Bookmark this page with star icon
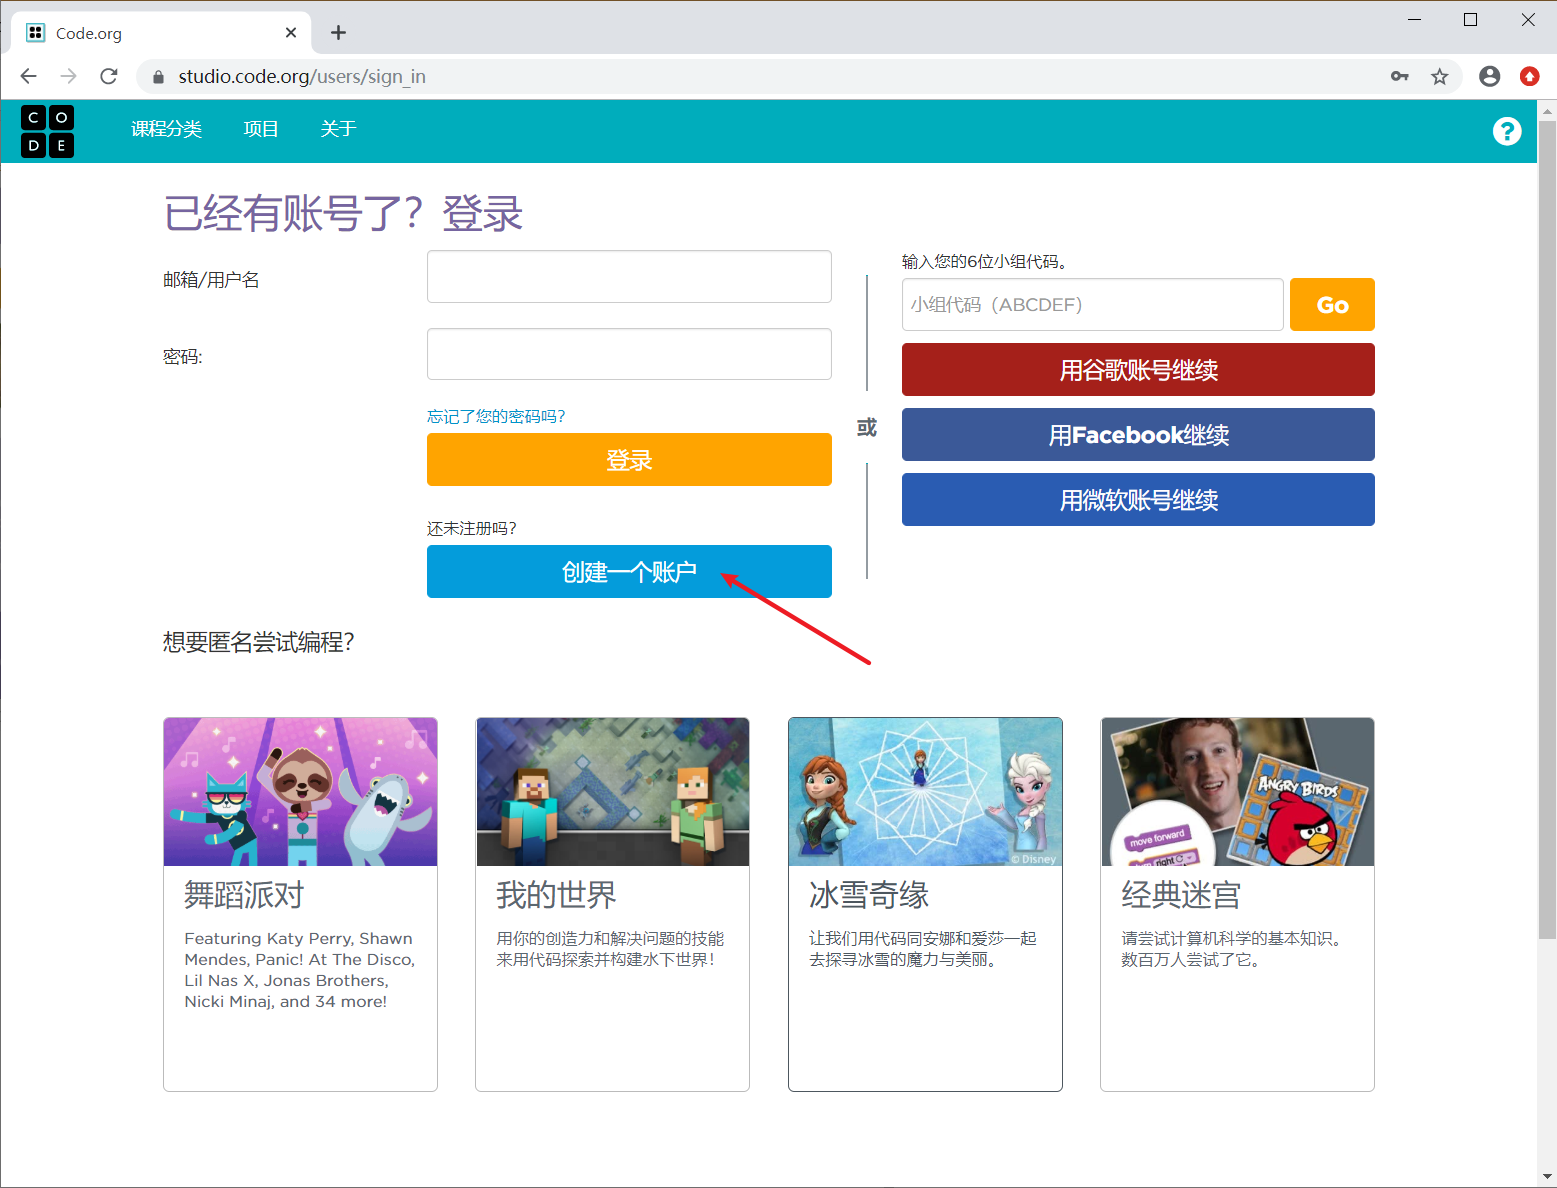The height and width of the screenshot is (1188, 1557). pos(1439,76)
